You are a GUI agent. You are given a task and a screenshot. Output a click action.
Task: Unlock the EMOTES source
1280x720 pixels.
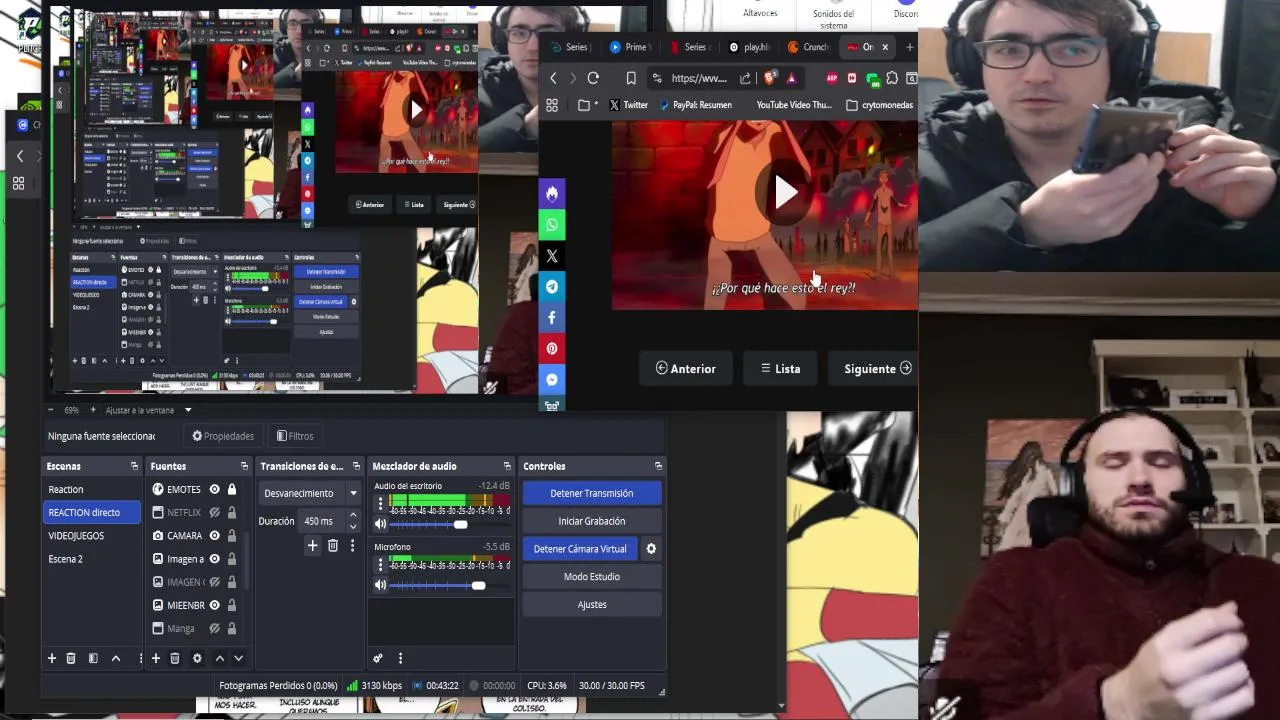tap(232, 489)
